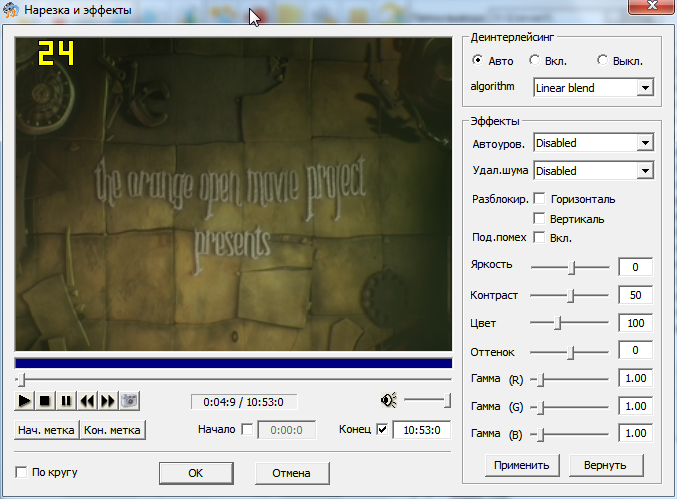Click the Яркость value field
Screen dimensions: 677x499
coord(635,267)
